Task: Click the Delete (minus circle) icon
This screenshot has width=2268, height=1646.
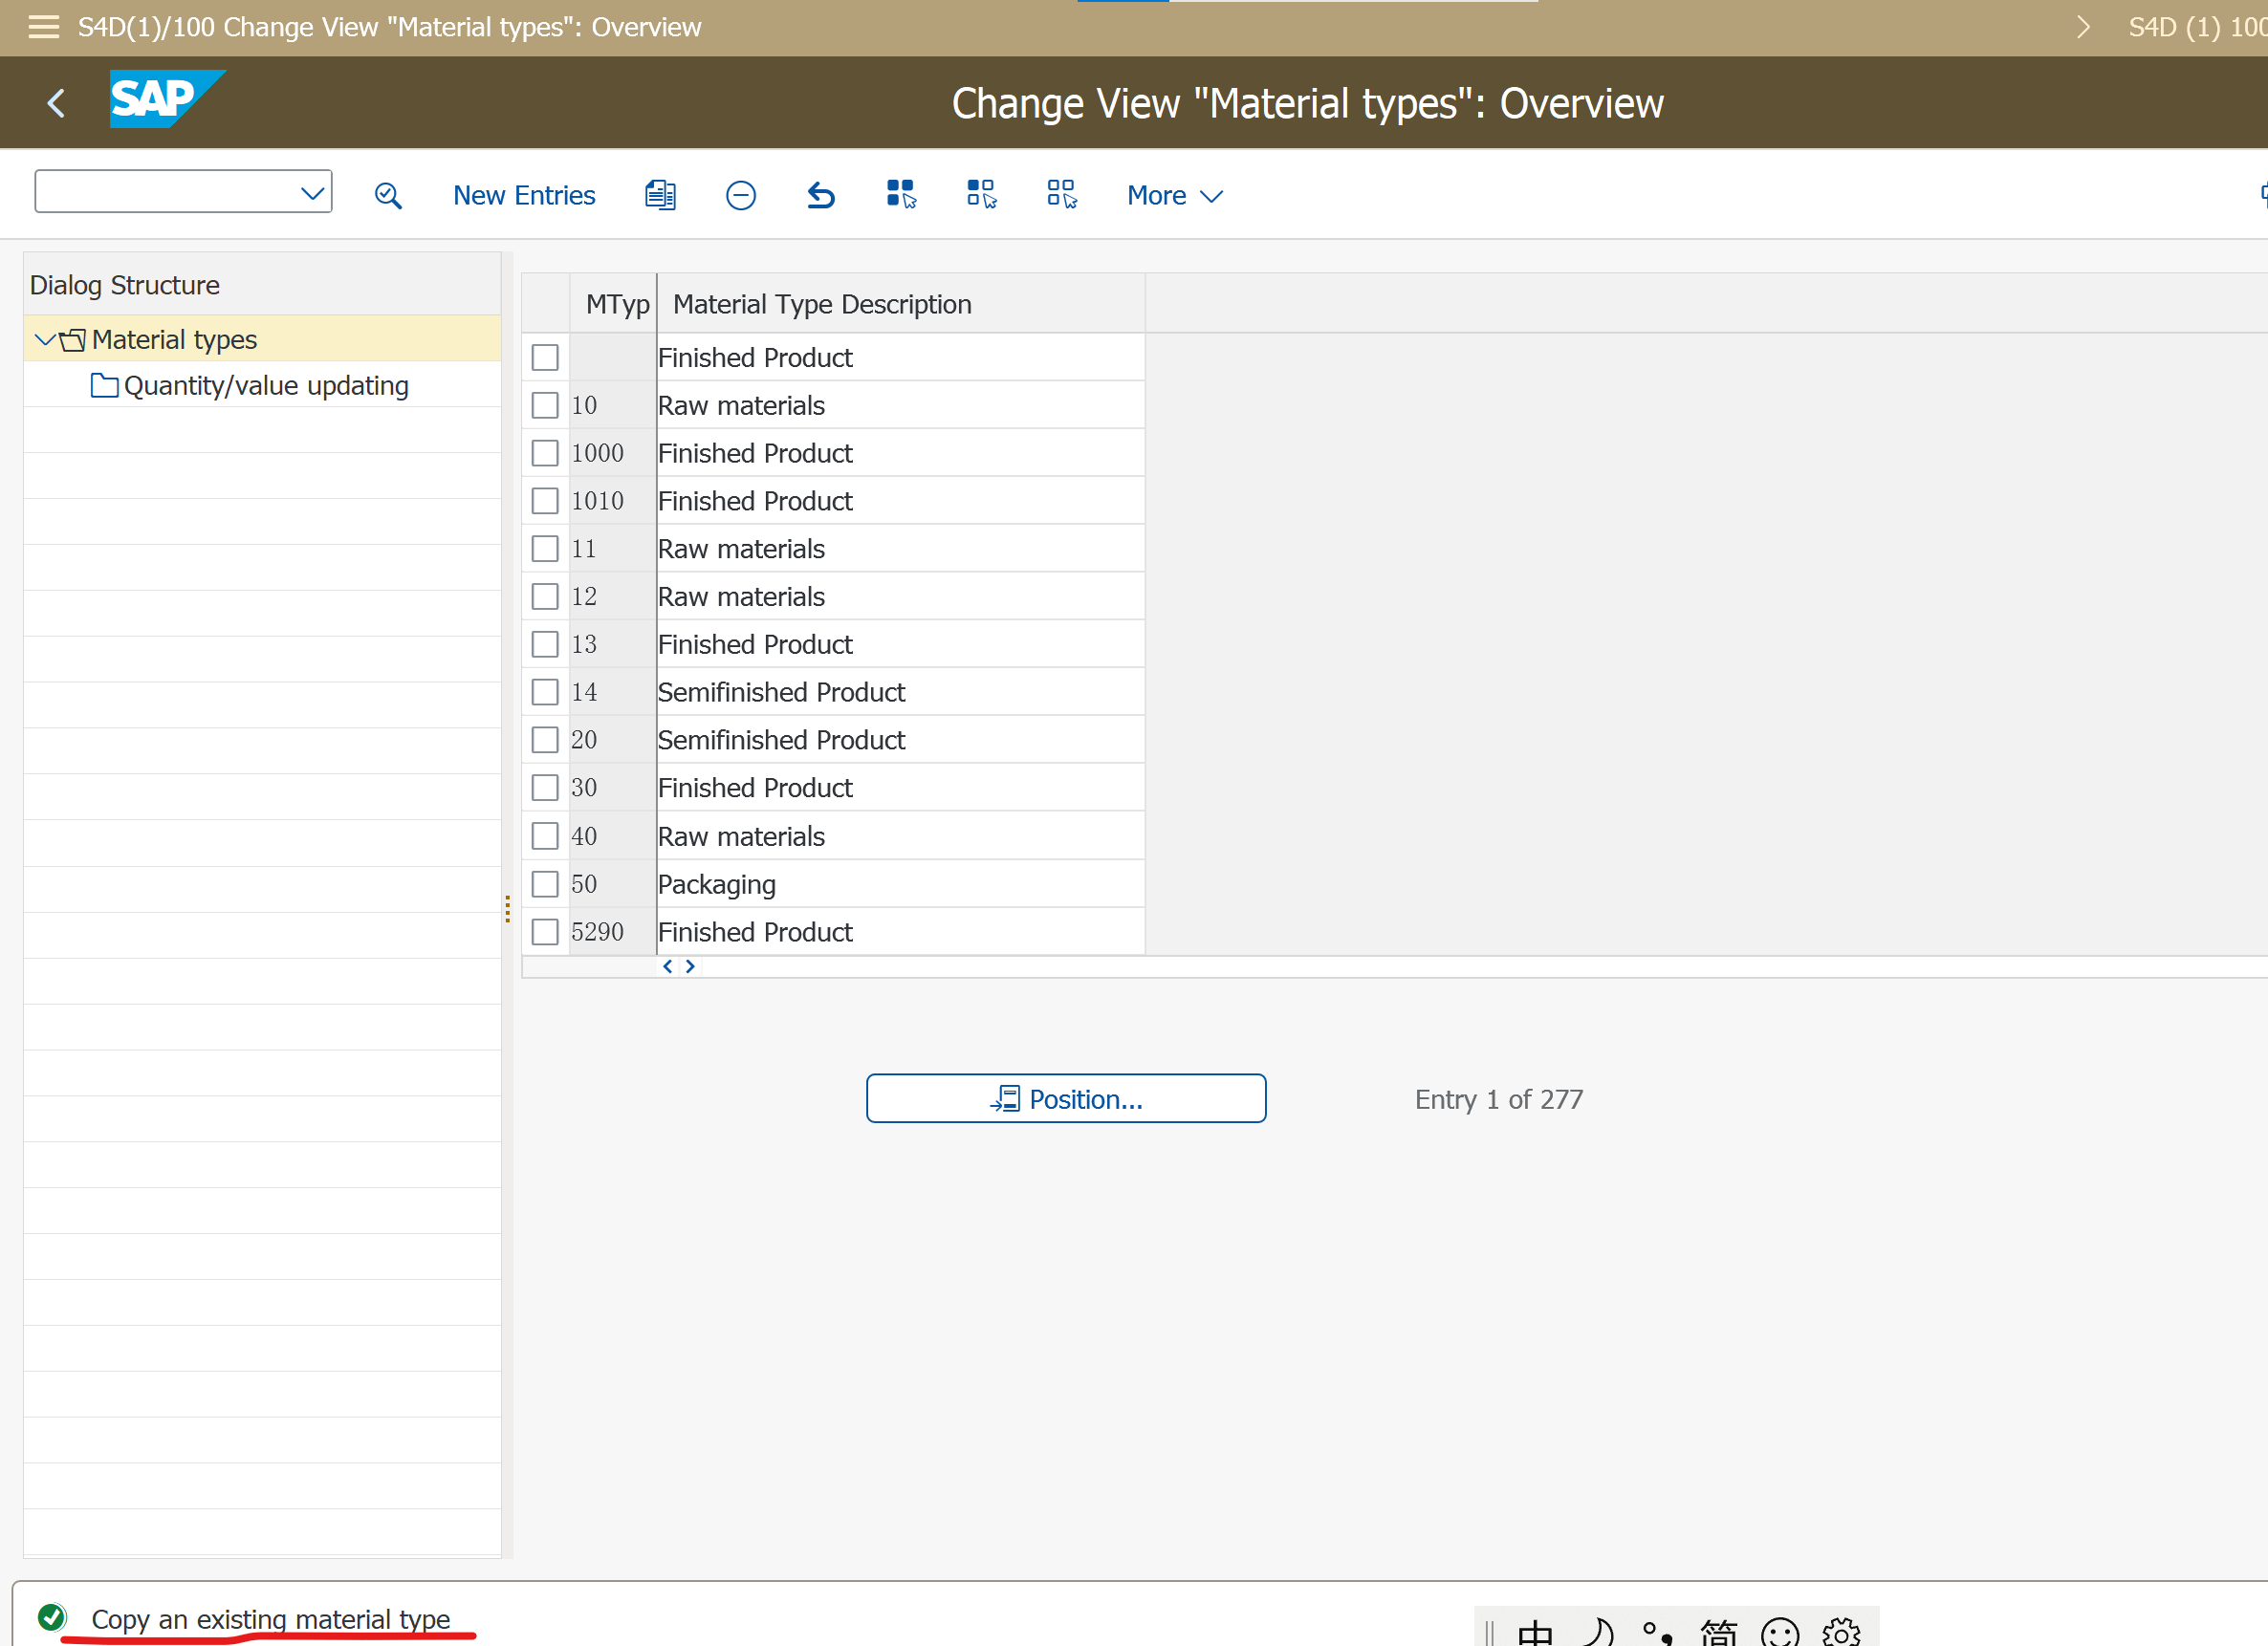Action: tap(741, 195)
